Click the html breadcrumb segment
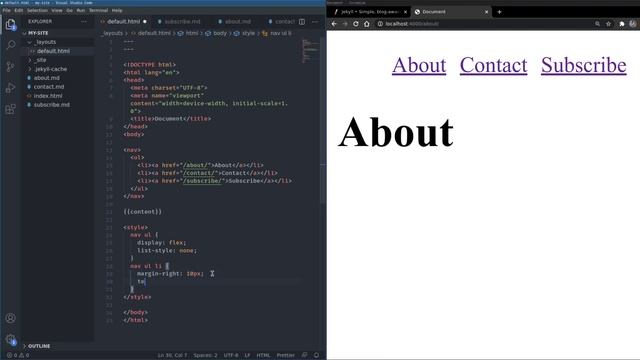The image size is (640, 360). pos(191,33)
